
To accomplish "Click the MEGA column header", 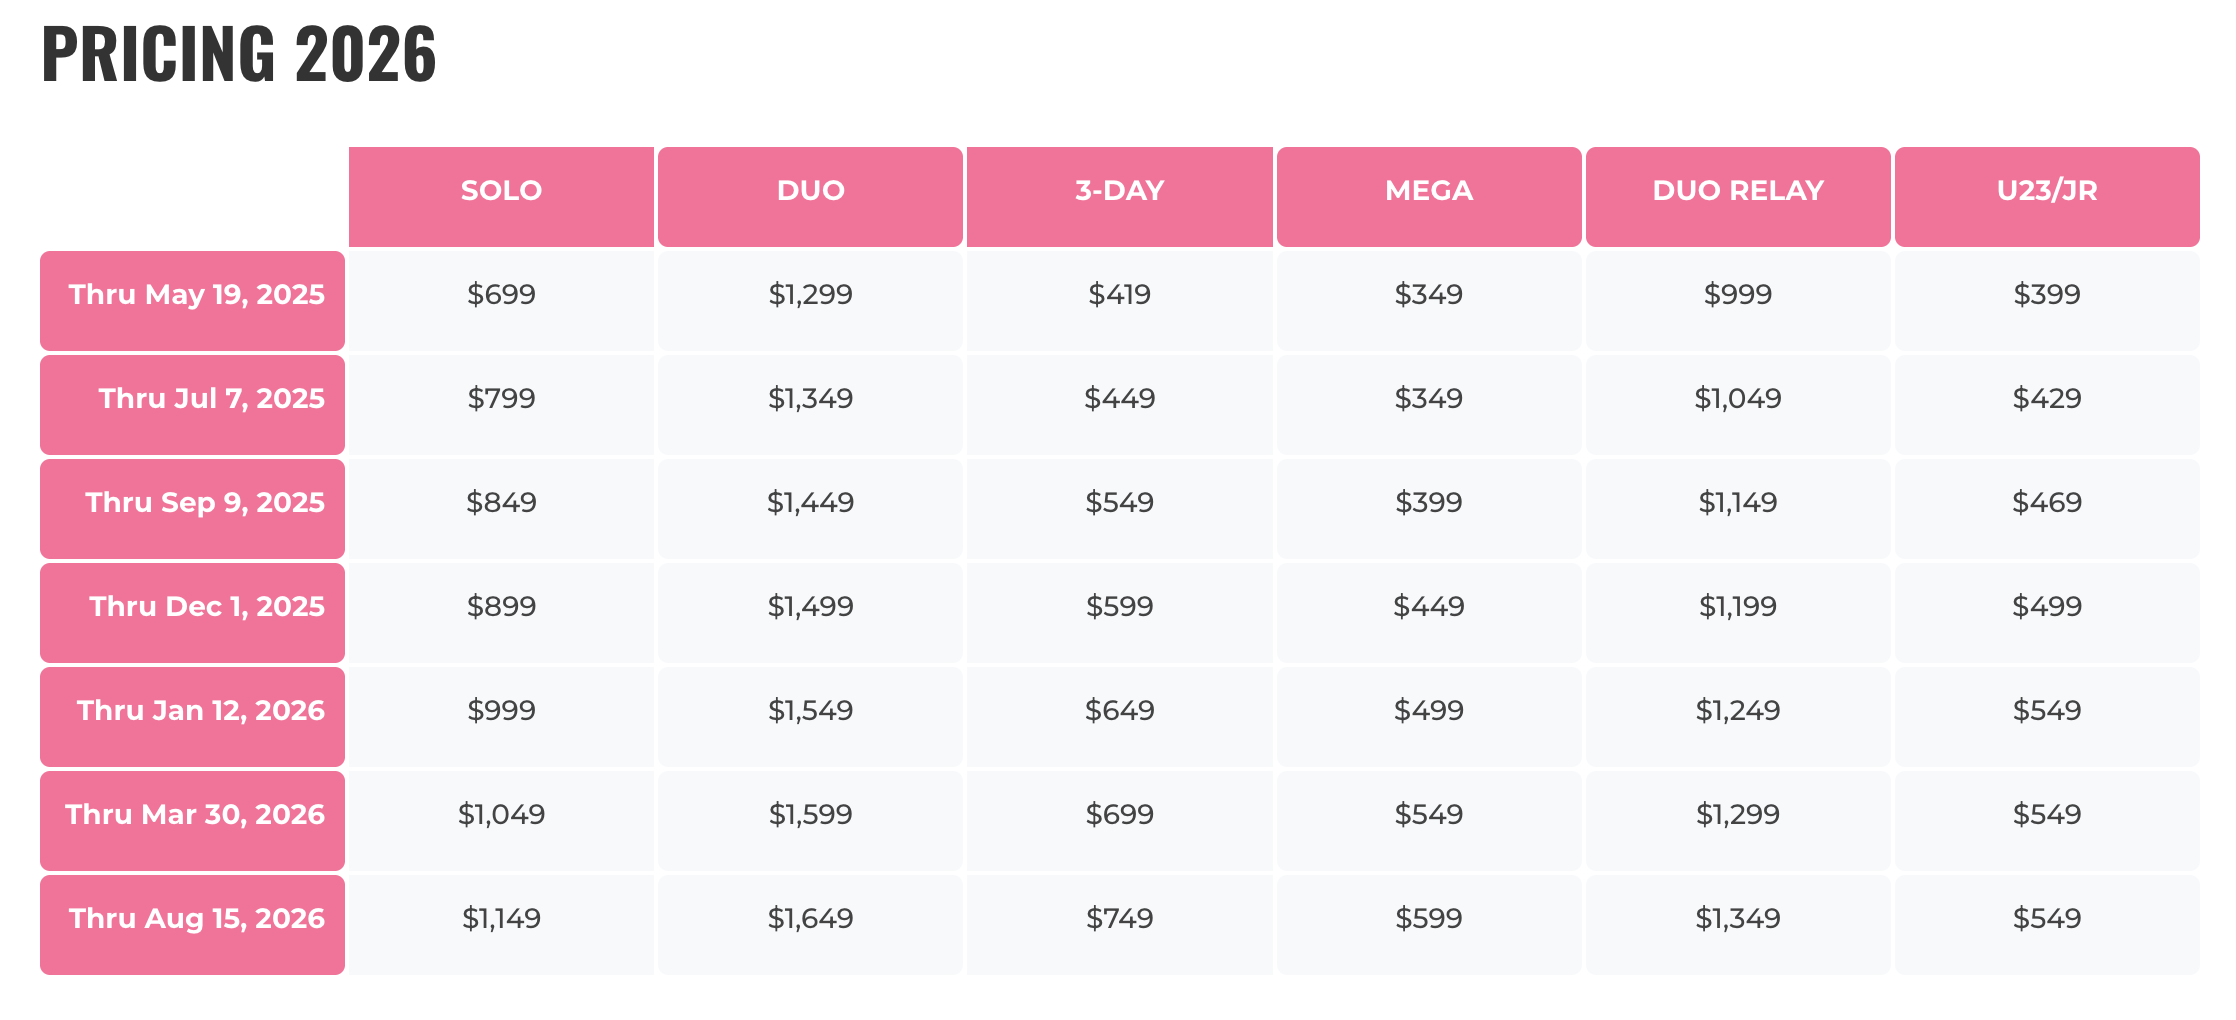I will (x=1428, y=191).
